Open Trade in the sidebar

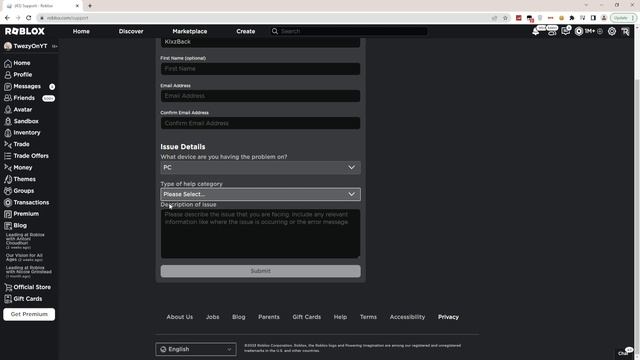tap(17, 144)
